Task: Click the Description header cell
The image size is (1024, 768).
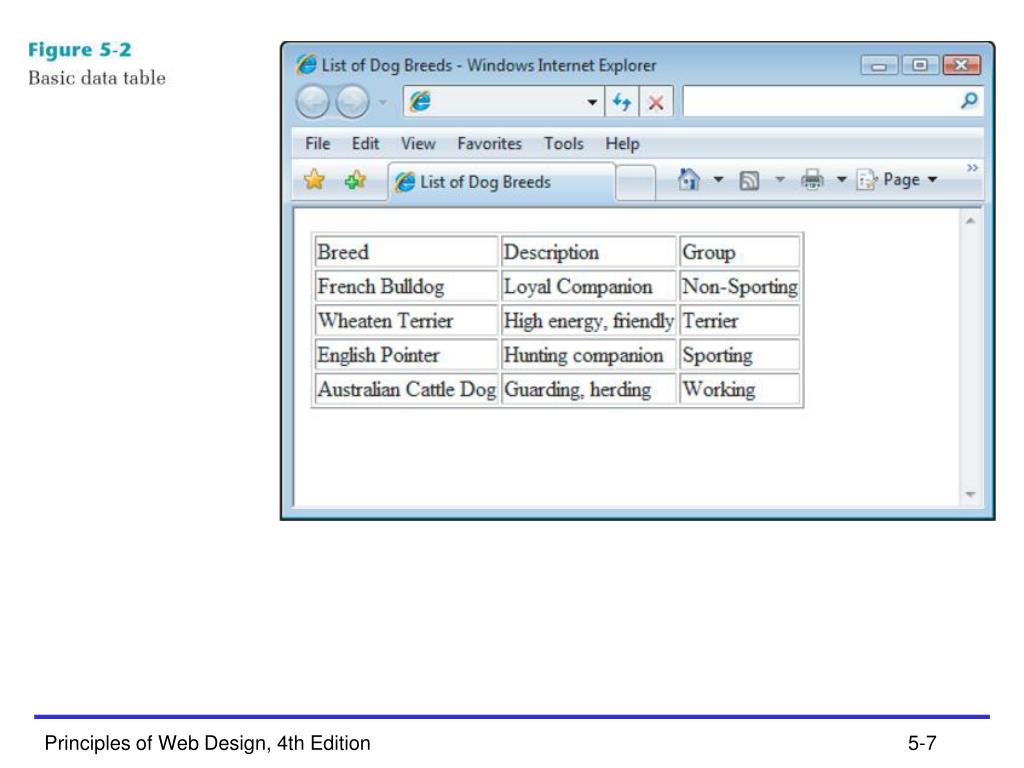Action: pos(588,252)
